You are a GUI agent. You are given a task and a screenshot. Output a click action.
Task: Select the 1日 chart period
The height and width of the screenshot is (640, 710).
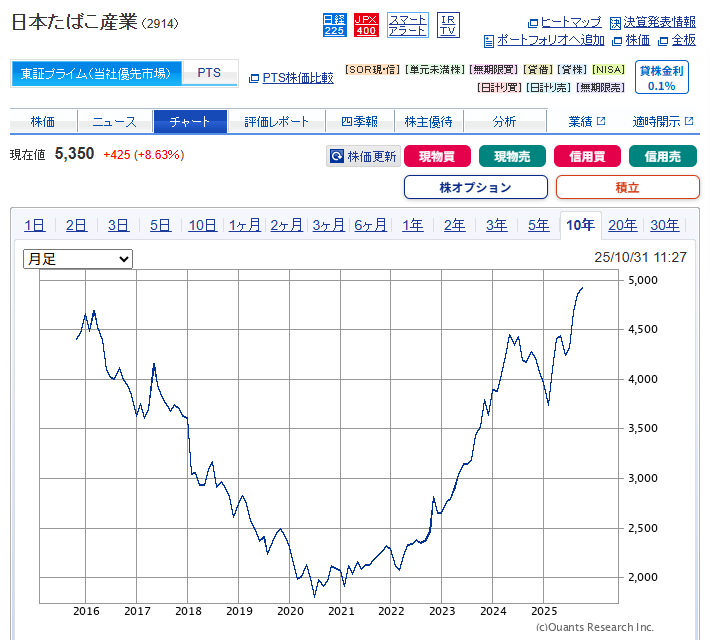(x=34, y=225)
